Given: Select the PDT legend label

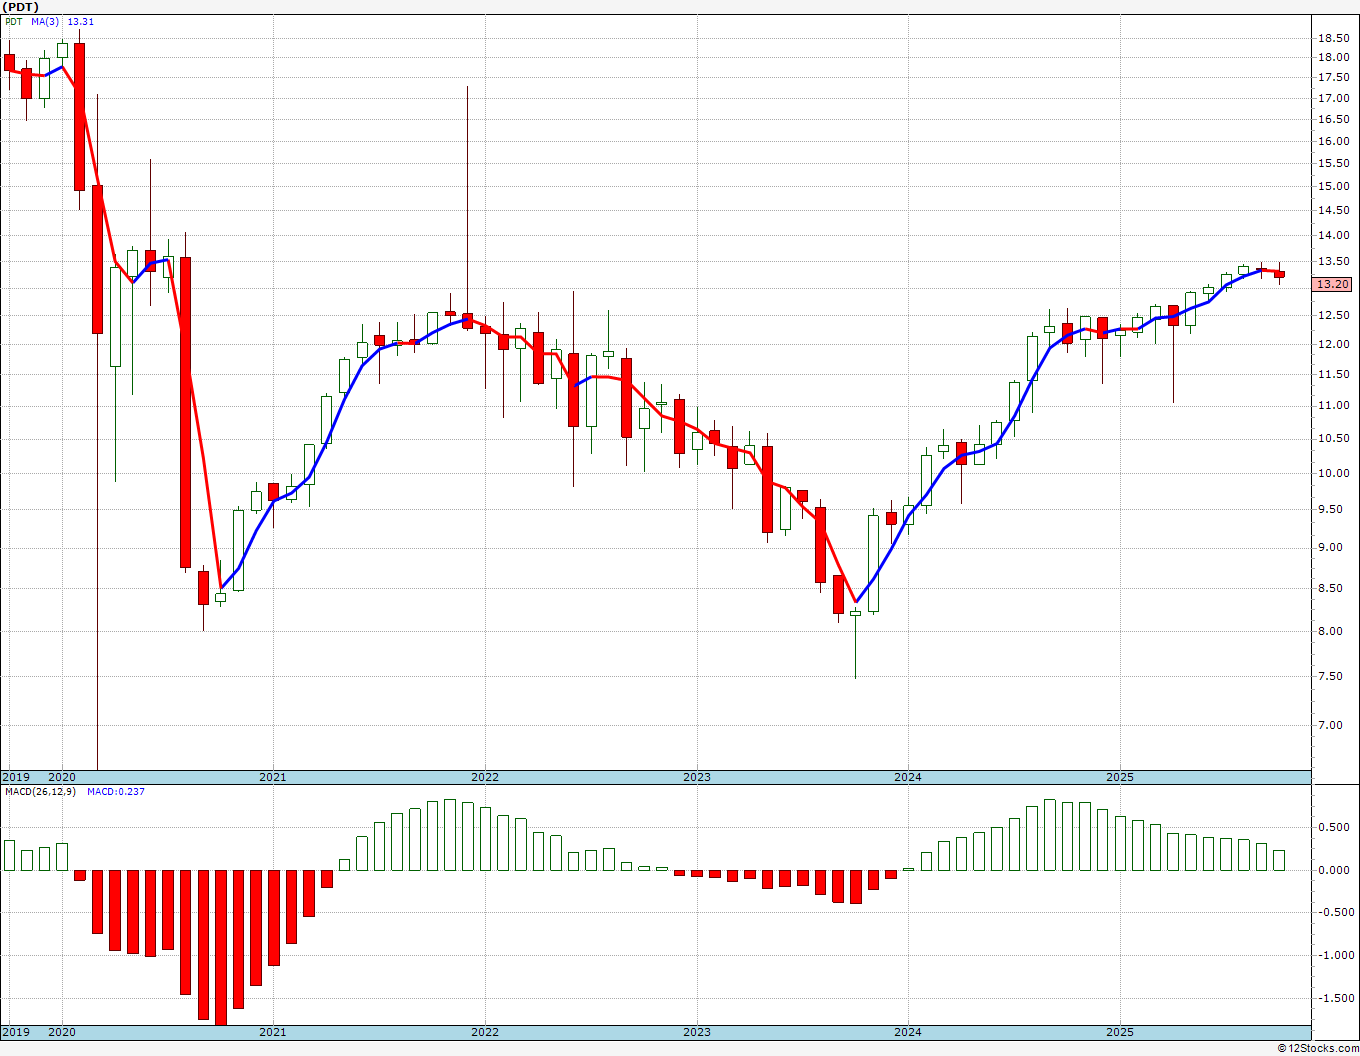Looking at the screenshot, I should tap(13, 21).
